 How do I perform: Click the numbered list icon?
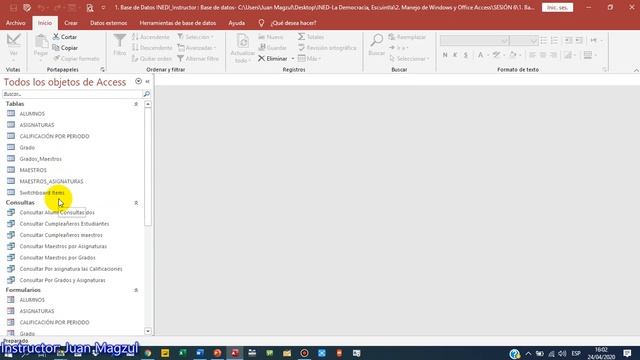tap(554, 40)
